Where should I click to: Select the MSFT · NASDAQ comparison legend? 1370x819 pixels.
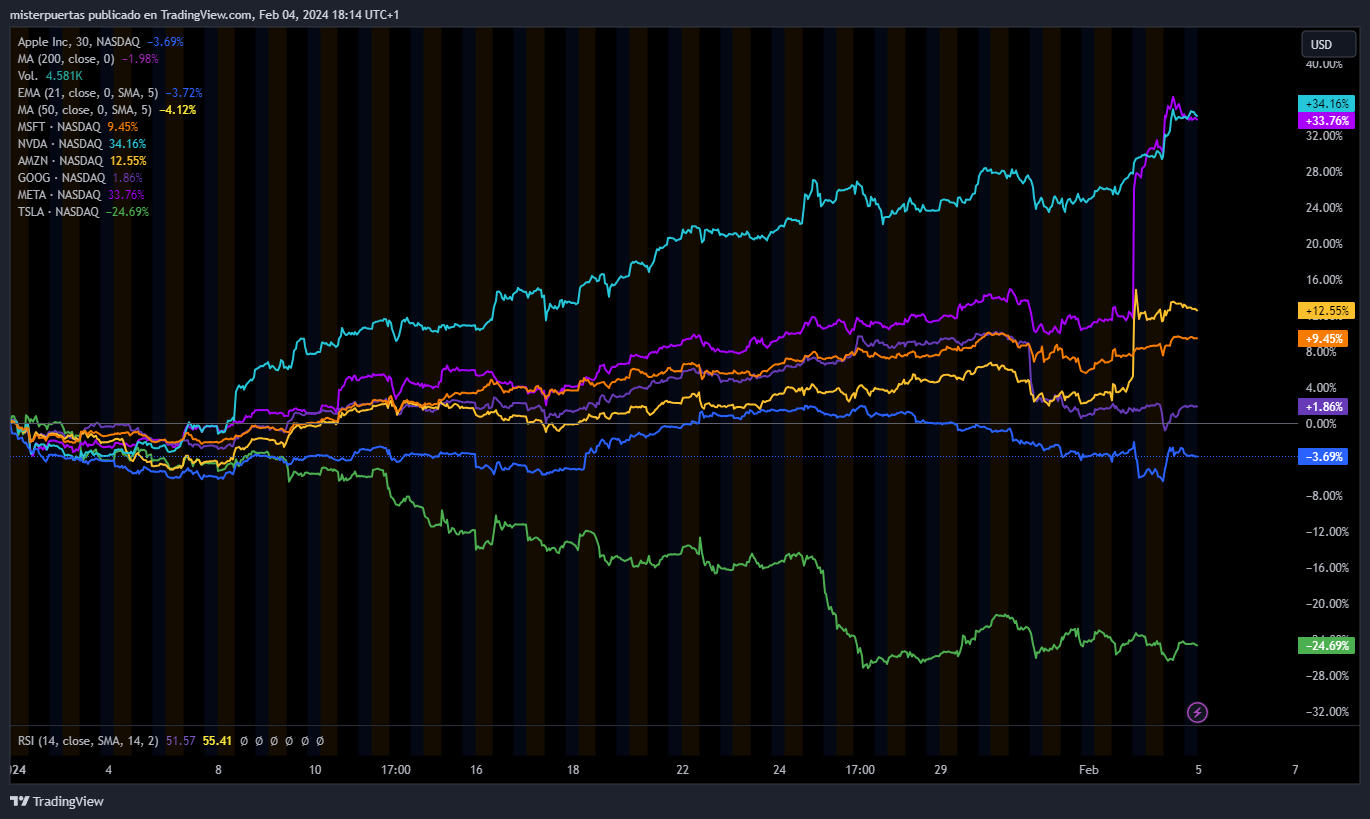point(59,127)
